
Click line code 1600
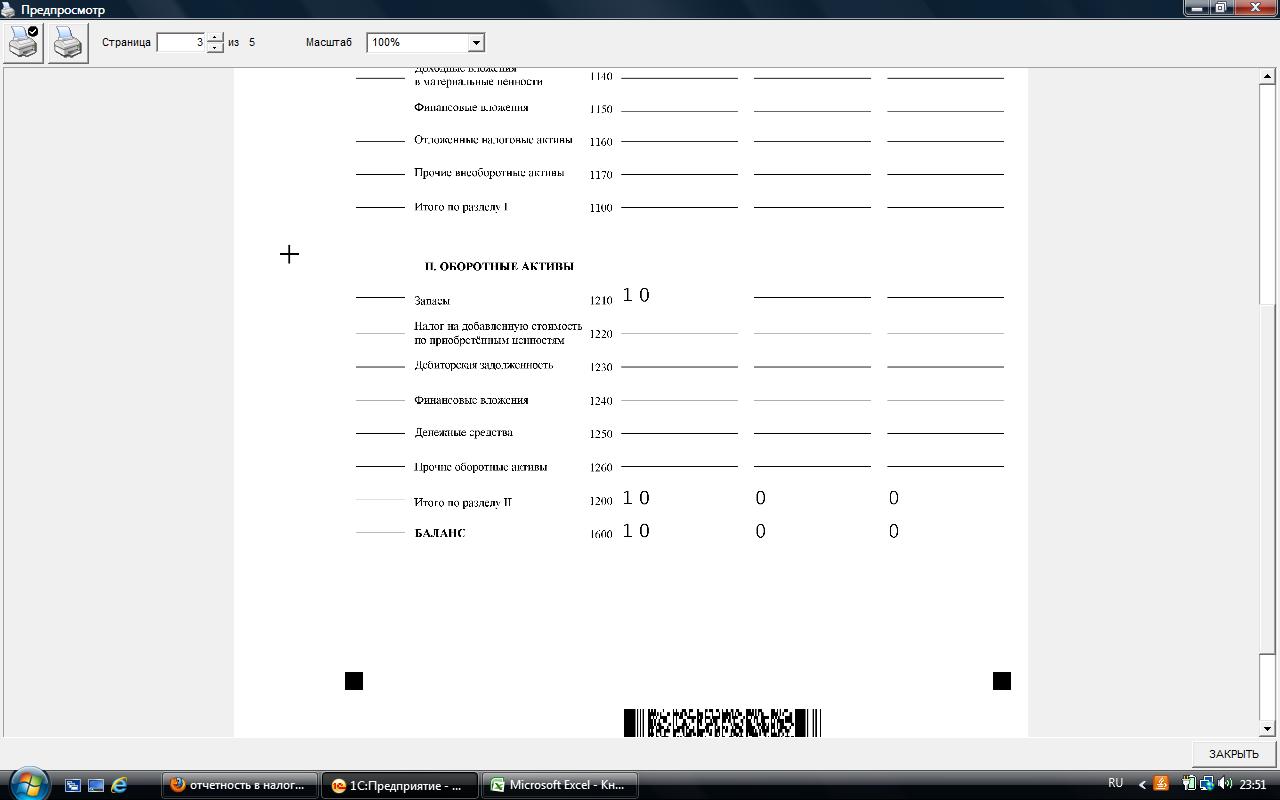click(601, 534)
